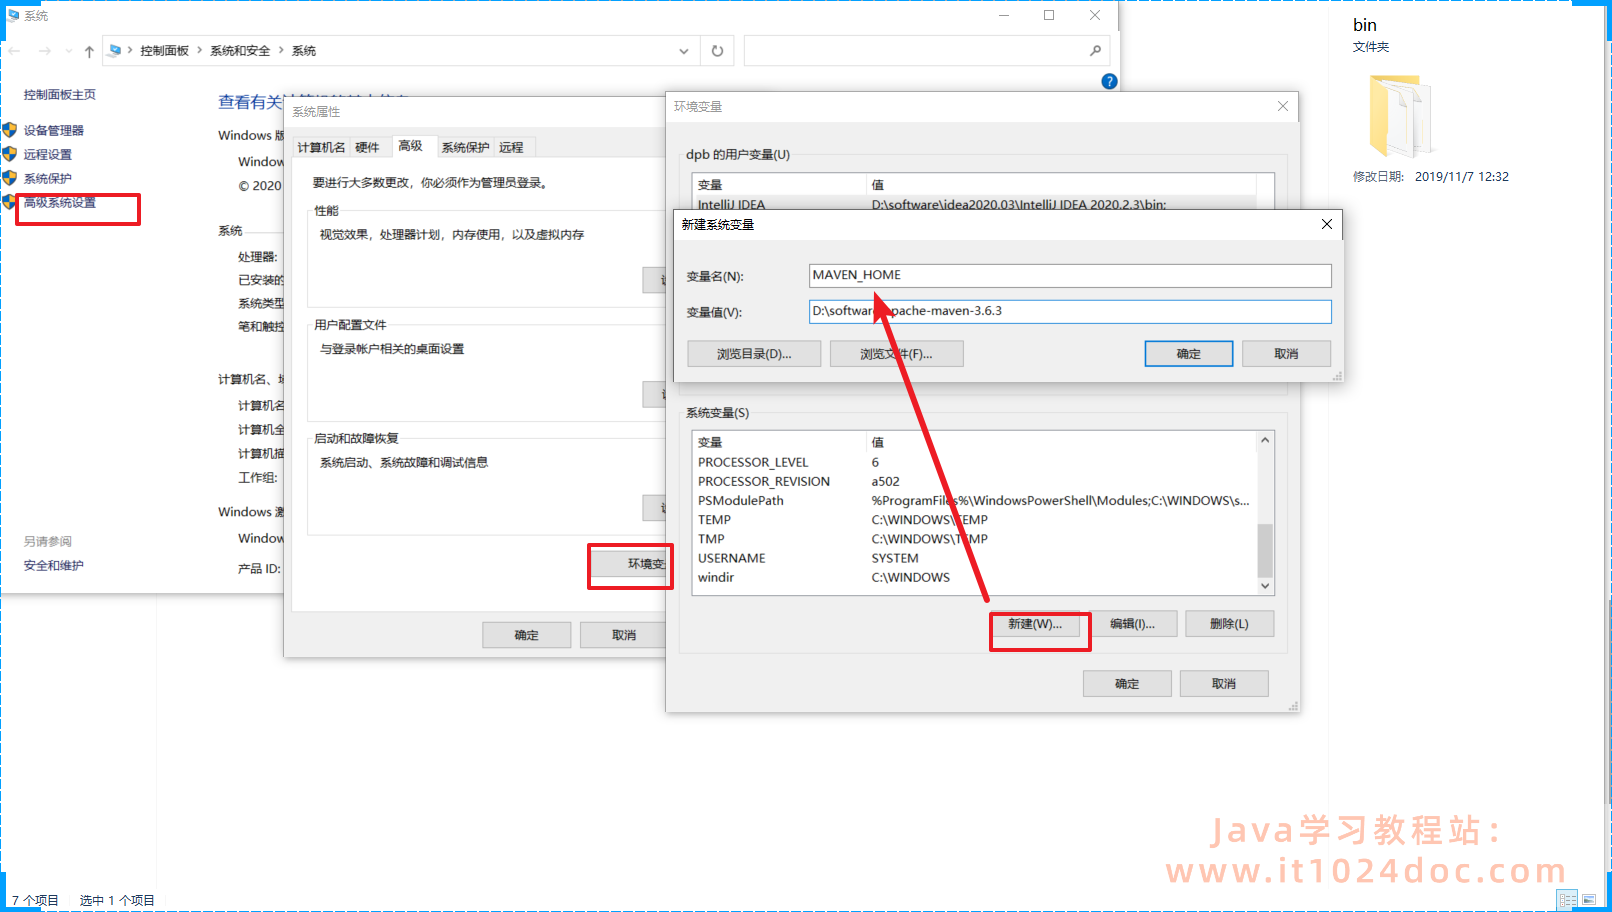The height and width of the screenshot is (912, 1612).
Task: Click the forward arrow in System window
Action: [44, 51]
